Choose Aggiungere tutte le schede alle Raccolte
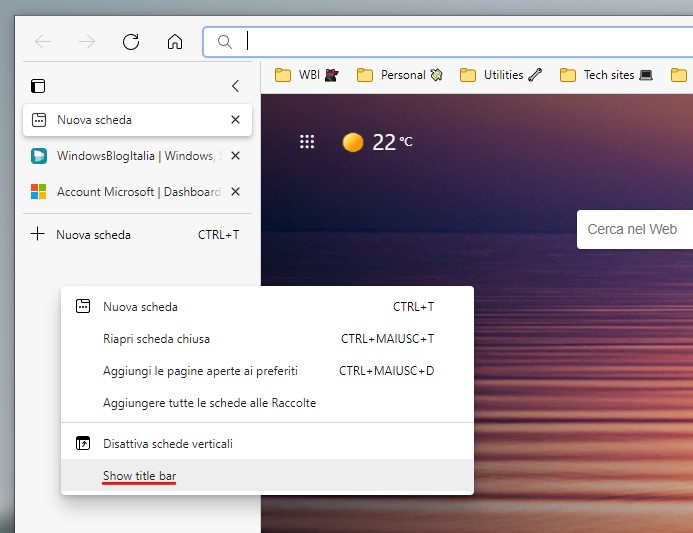The width and height of the screenshot is (693, 533). point(267,403)
